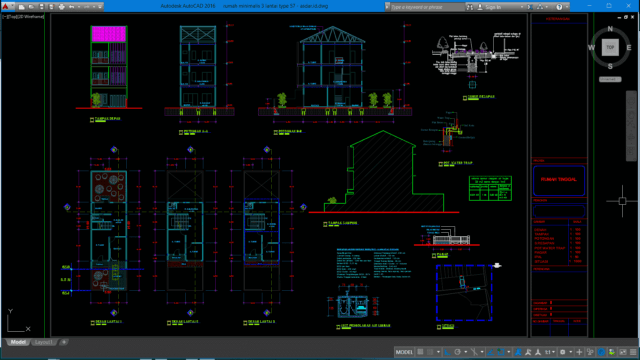Click the Sign In button
The height and width of the screenshot is (360, 640).
tap(493, 7)
